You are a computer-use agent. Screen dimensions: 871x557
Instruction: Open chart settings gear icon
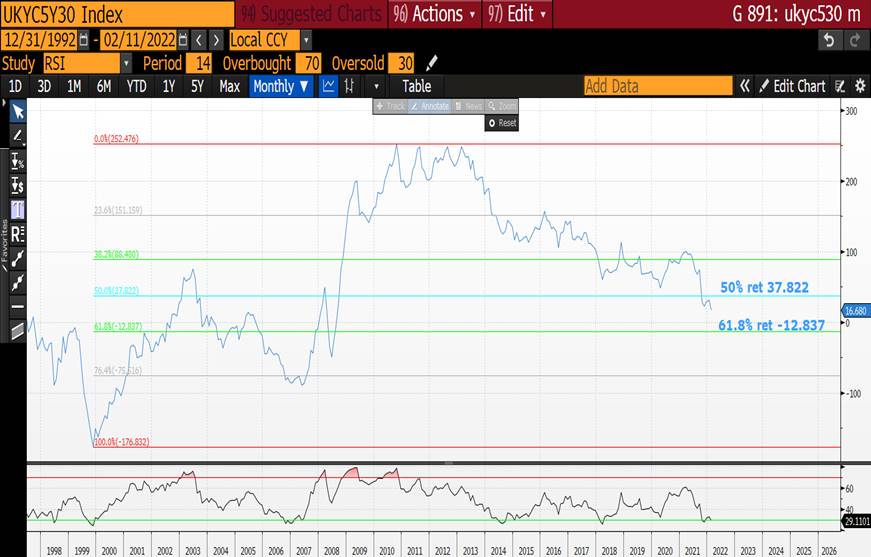(860, 86)
